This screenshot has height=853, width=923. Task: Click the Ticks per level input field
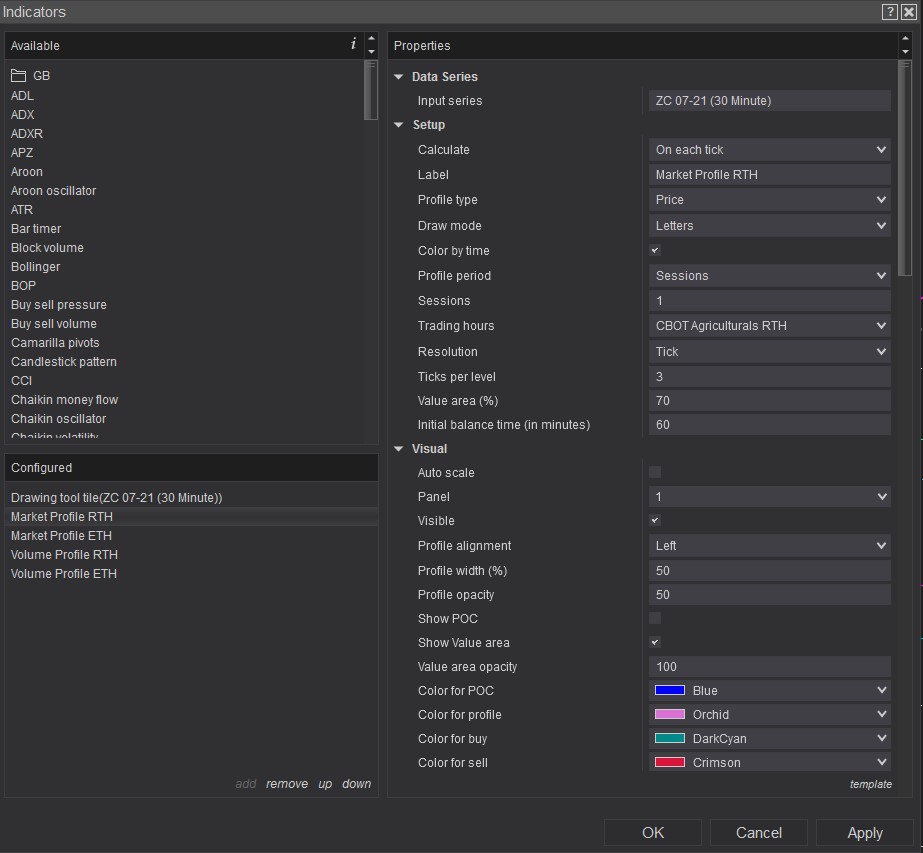769,377
